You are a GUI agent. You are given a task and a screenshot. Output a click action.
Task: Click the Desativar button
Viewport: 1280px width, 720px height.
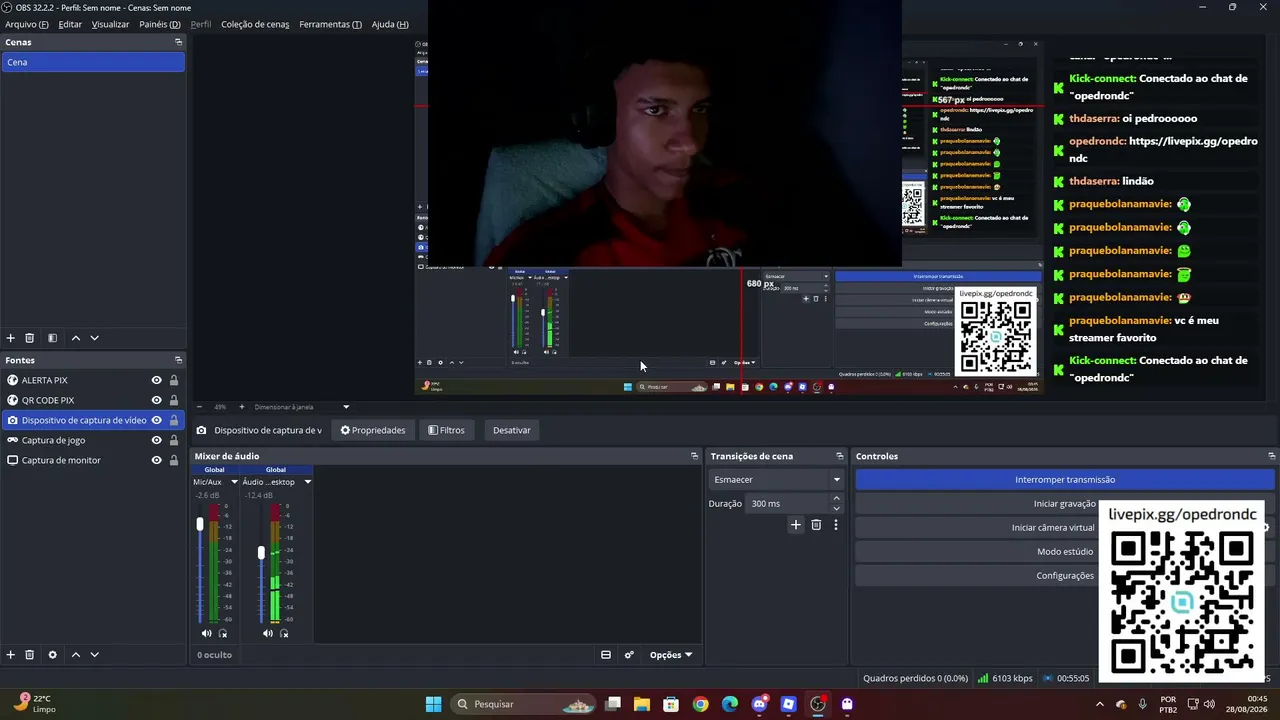click(x=512, y=430)
